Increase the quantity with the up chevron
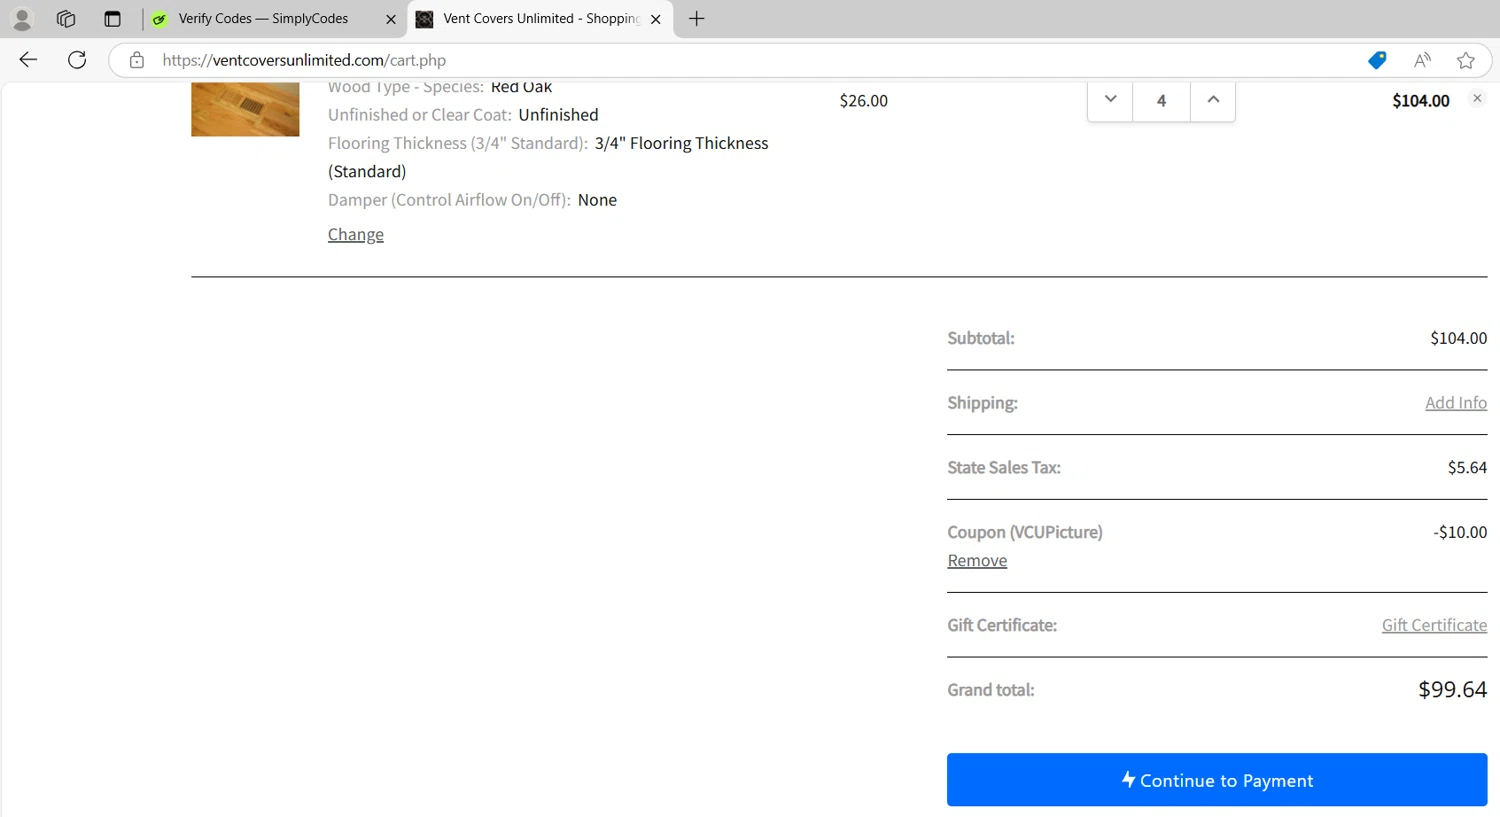The image size is (1500, 817). coord(1213,100)
